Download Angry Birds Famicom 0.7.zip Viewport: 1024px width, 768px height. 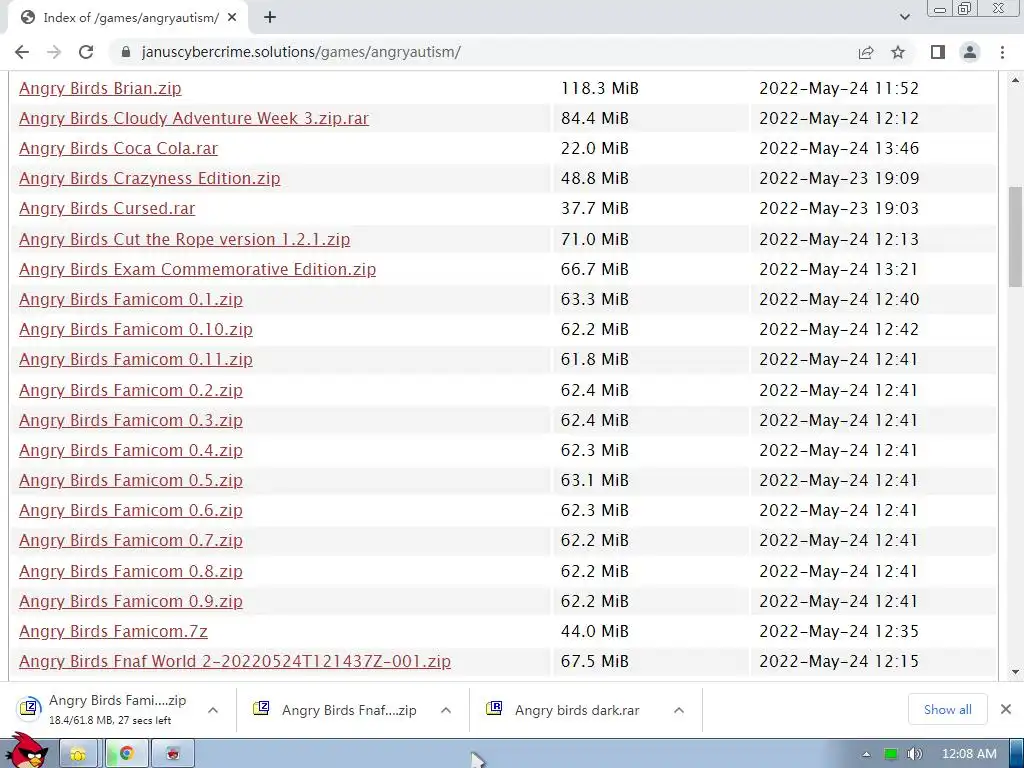coord(131,540)
